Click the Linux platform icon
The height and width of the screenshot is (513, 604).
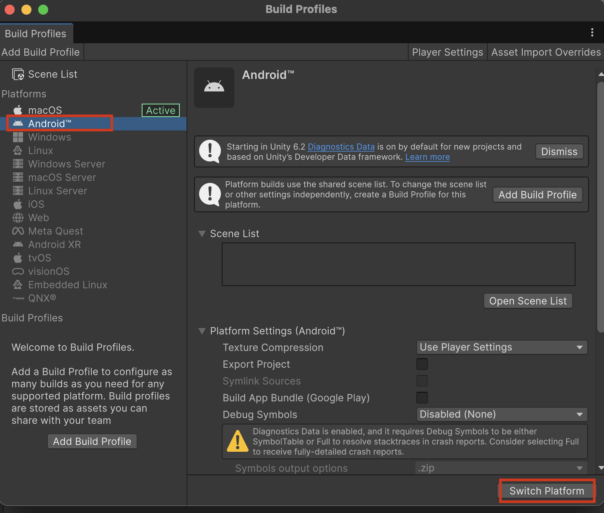18,151
